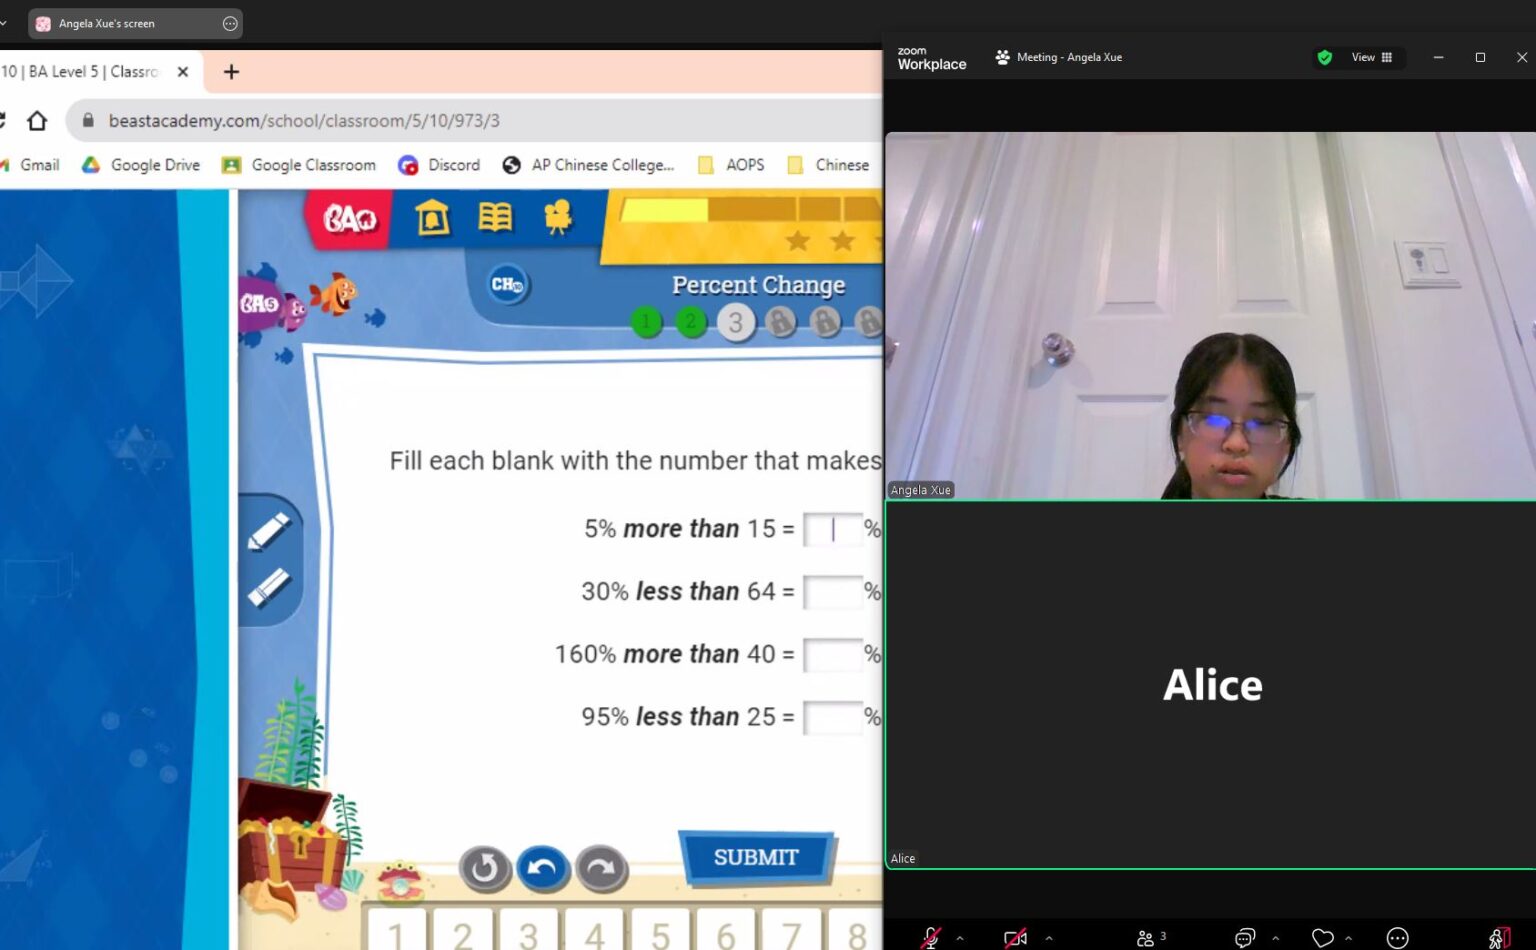The width and height of the screenshot is (1536, 950).
Task: Open Zoom More options menu
Action: point(1398,938)
